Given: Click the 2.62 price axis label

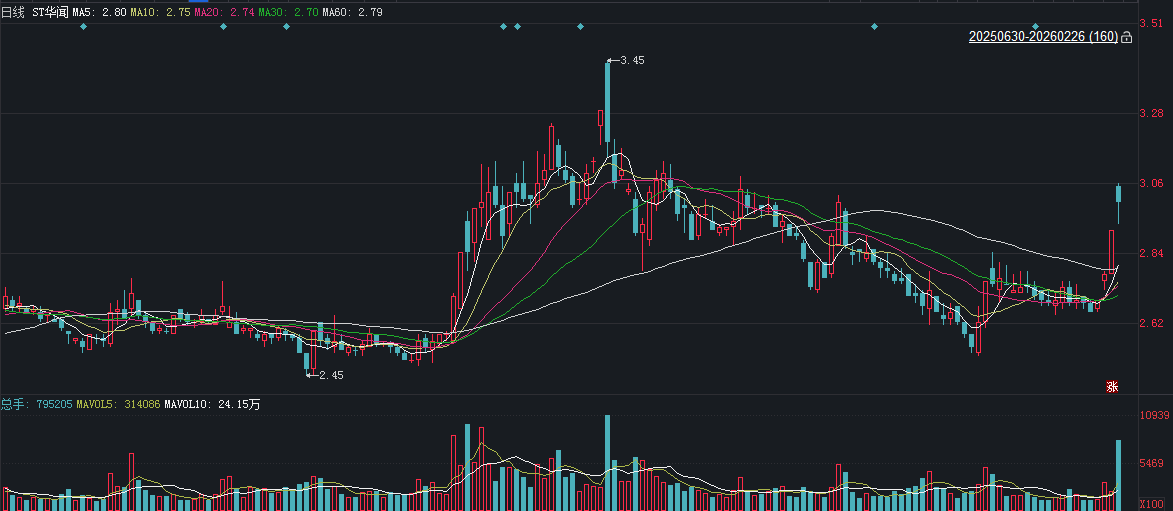Looking at the screenshot, I should [x=1151, y=323].
